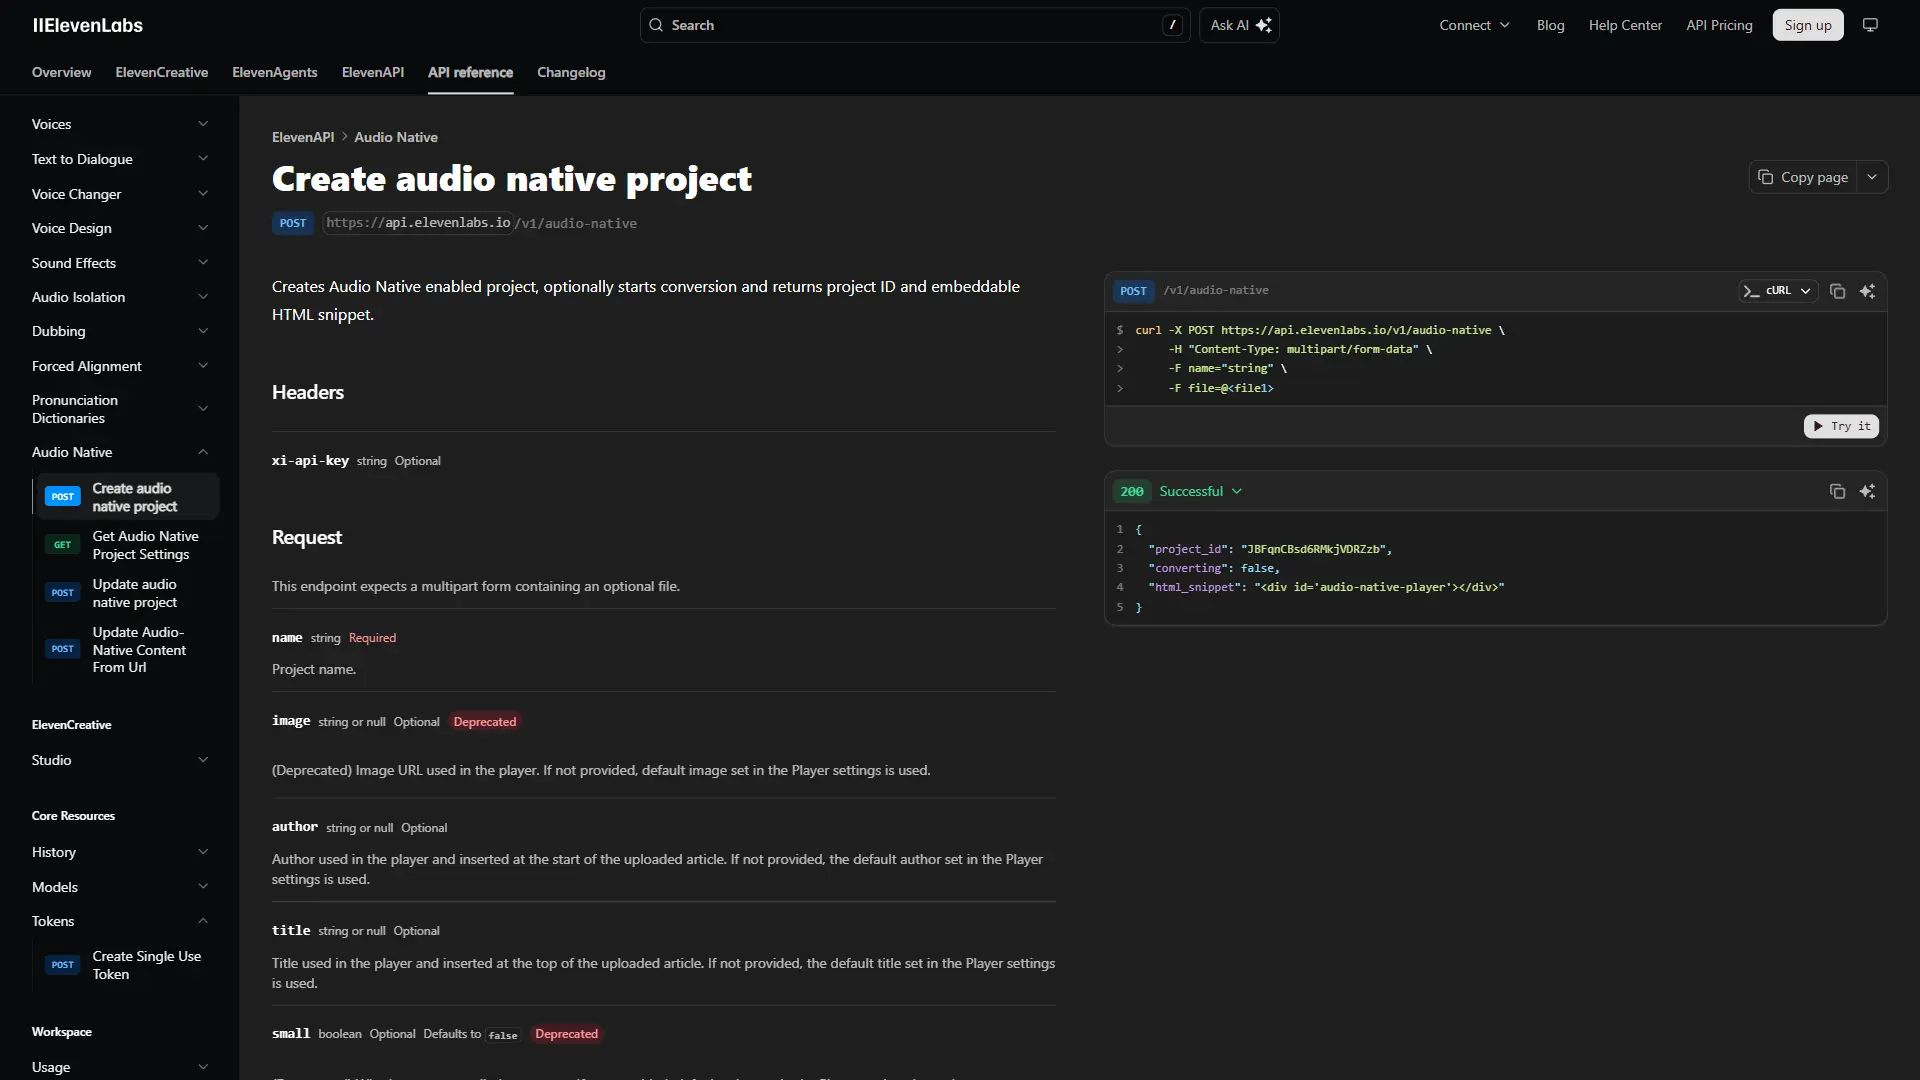Switch to the ElevenAPI tab
Screen dimensions: 1920x1080
373,72
